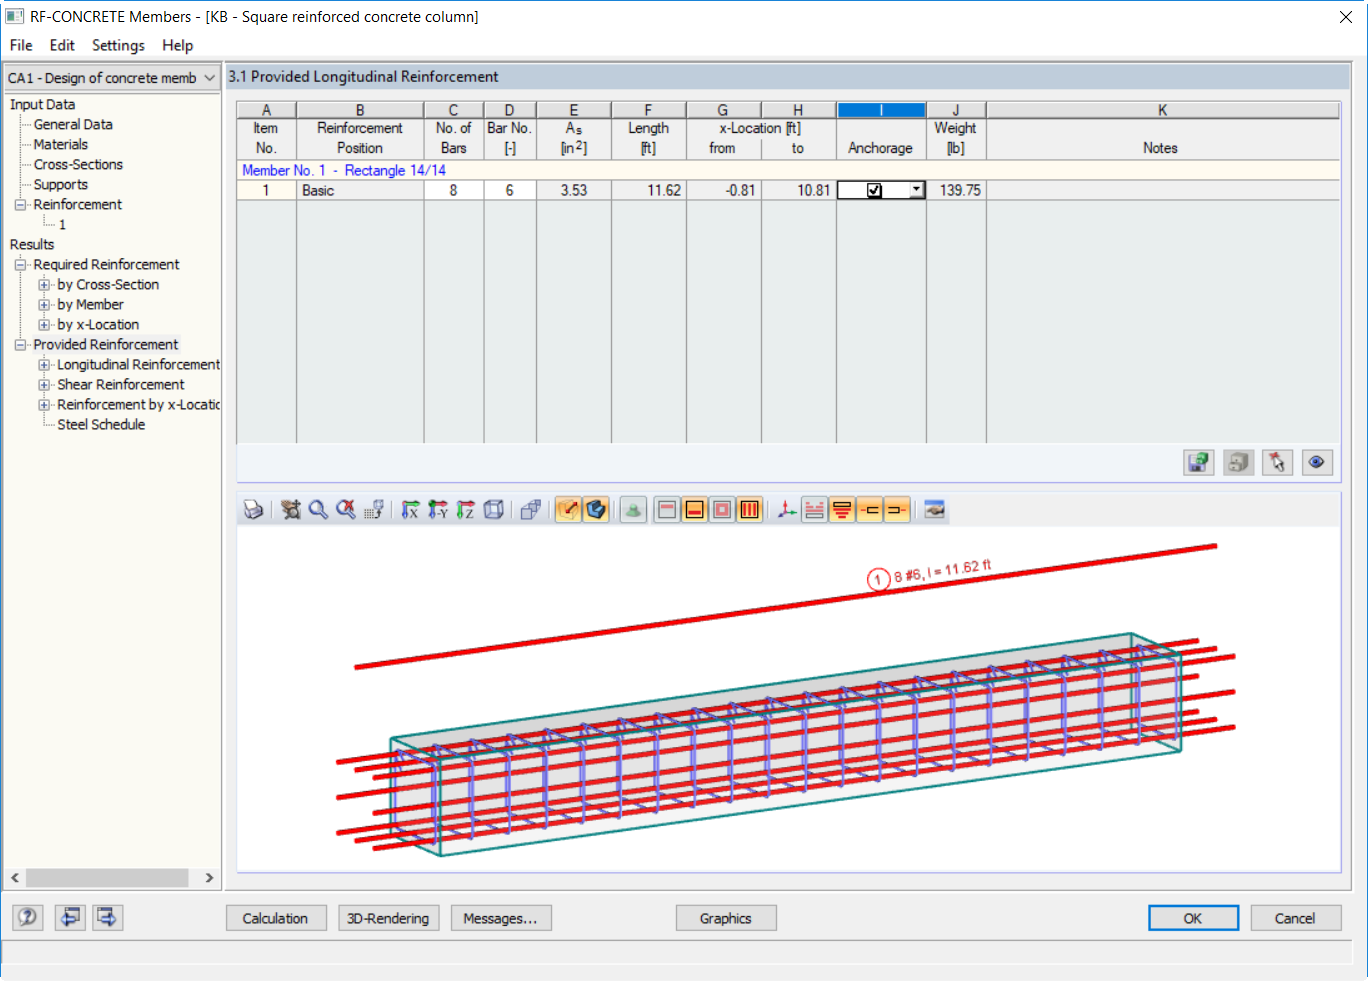Open the File menu
1368x981 pixels.
[x=21, y=45]
